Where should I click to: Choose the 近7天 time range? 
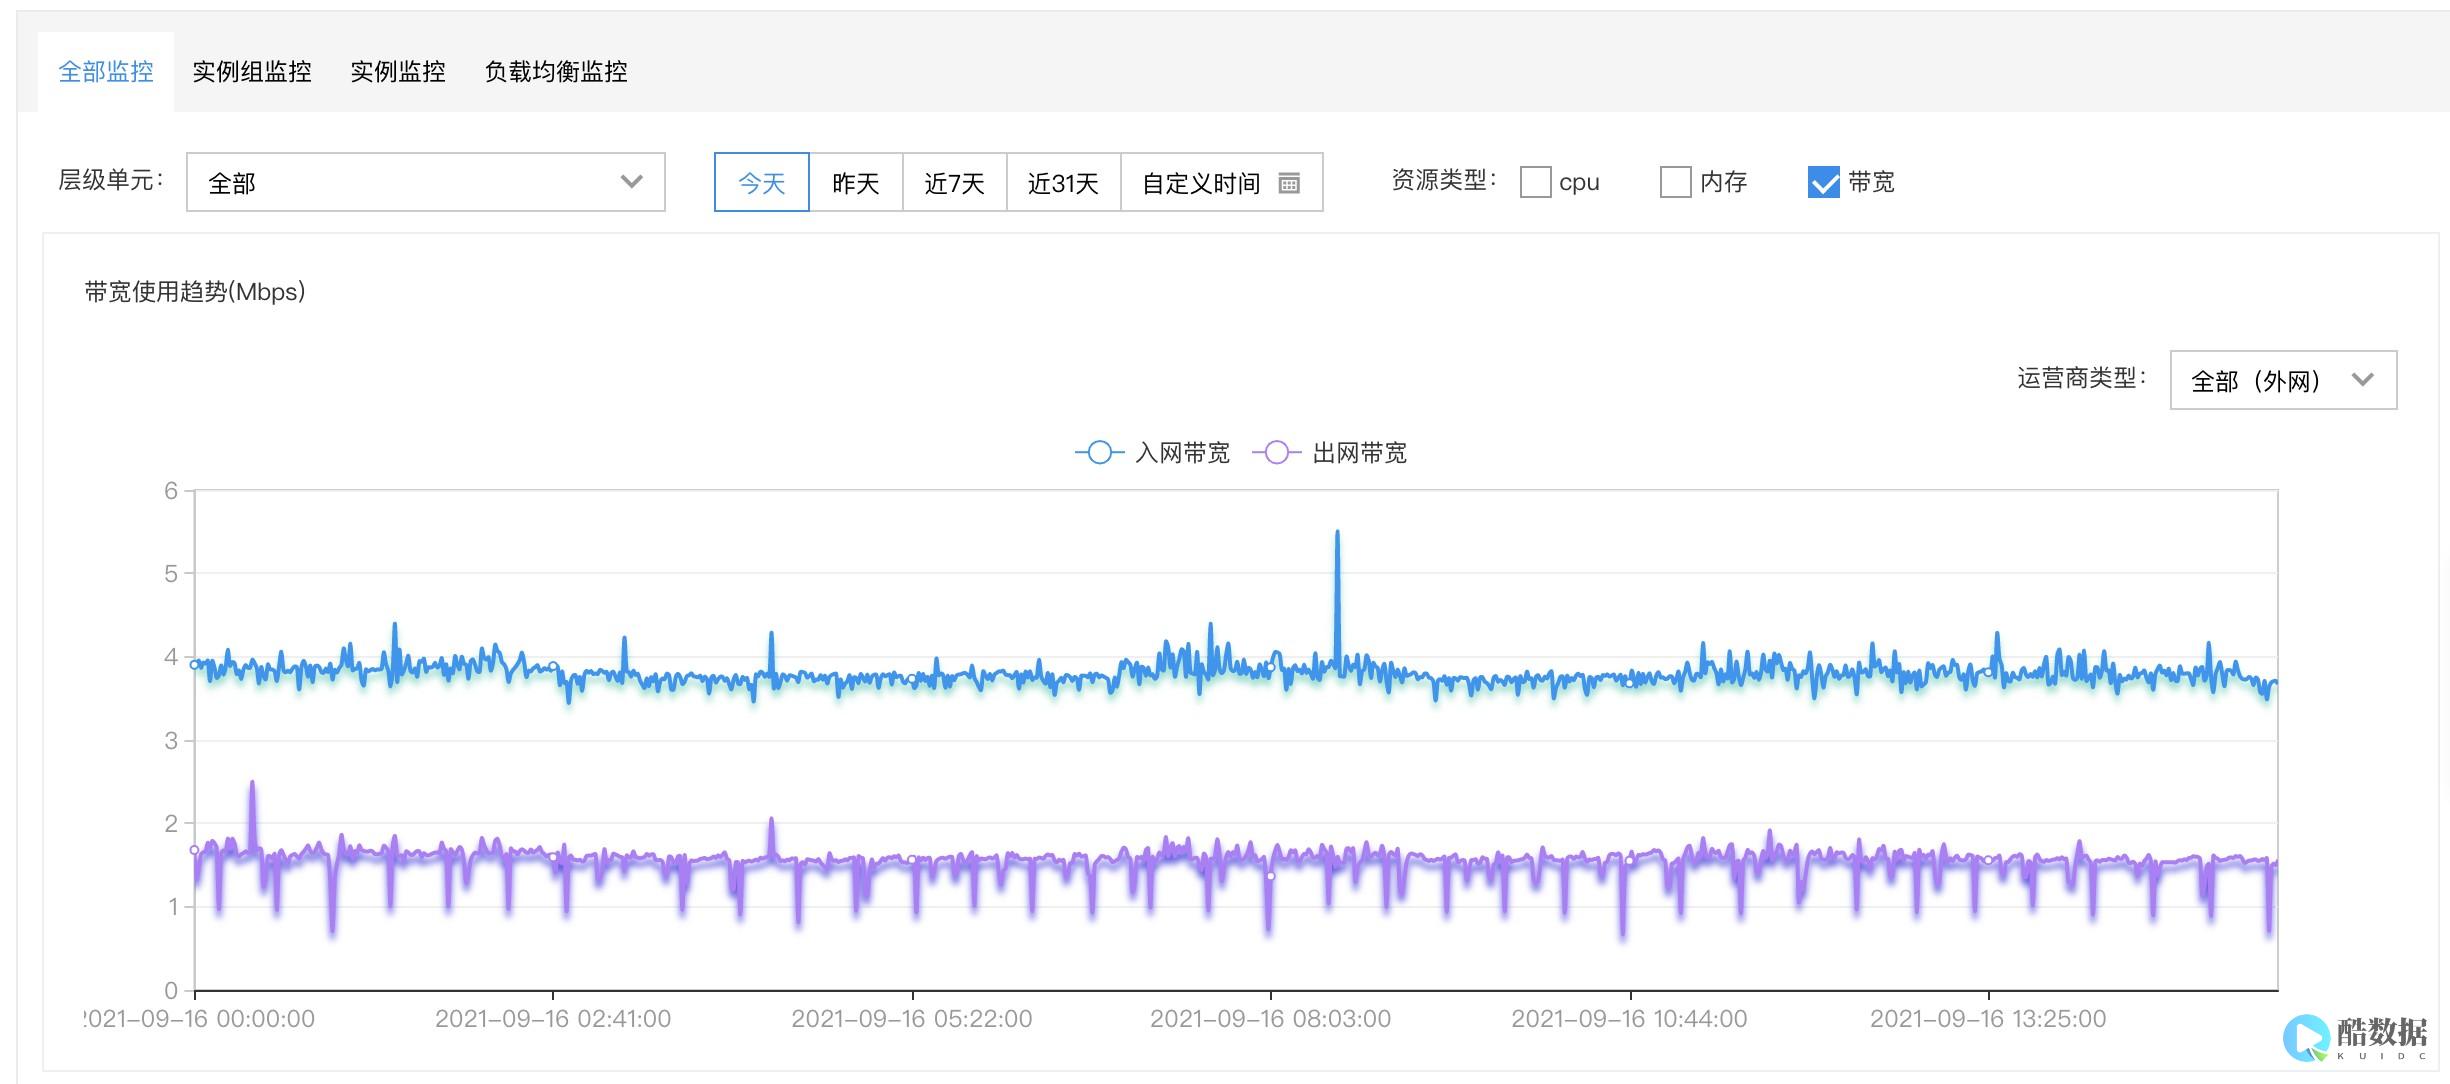[955, 182]
